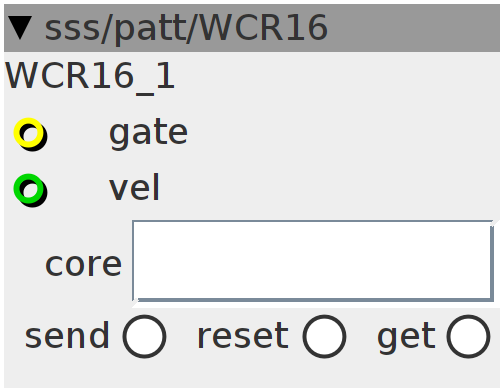
Task: Click the get bang button circle
Action: [x=468, y=336]
